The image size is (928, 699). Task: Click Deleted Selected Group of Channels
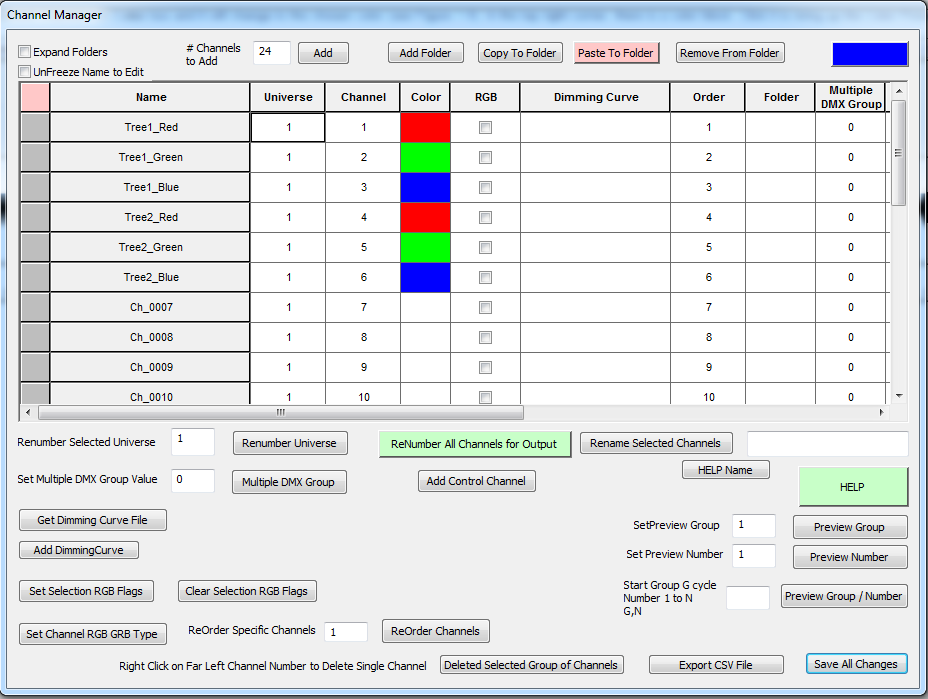click(x=531, y=665)
